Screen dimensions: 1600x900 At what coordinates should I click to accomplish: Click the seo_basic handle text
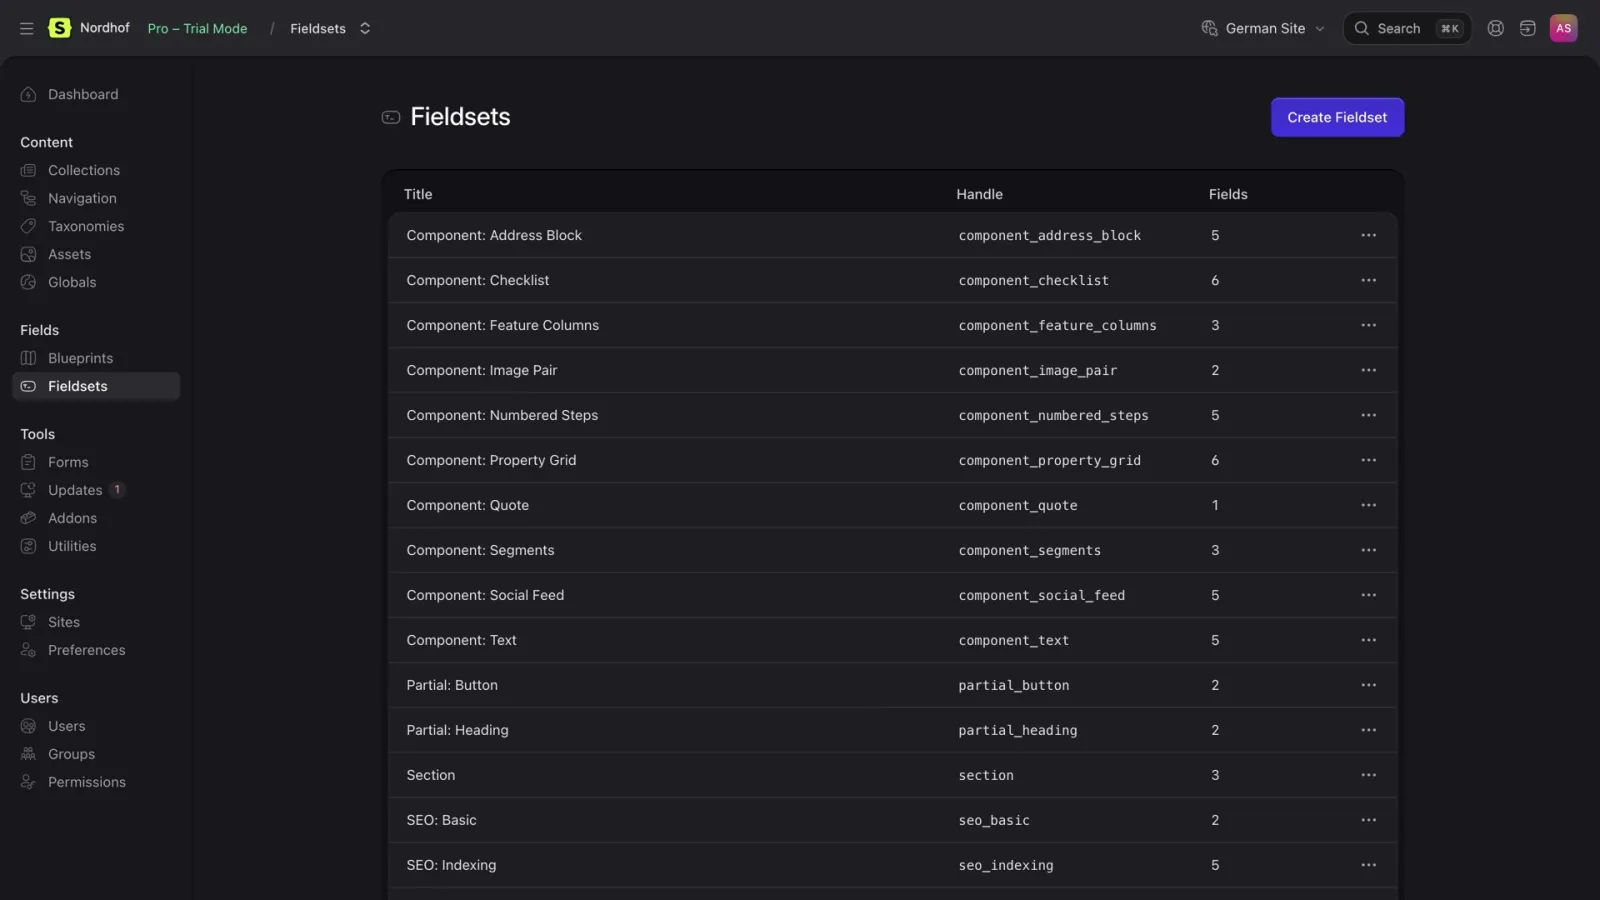point(994,820)
